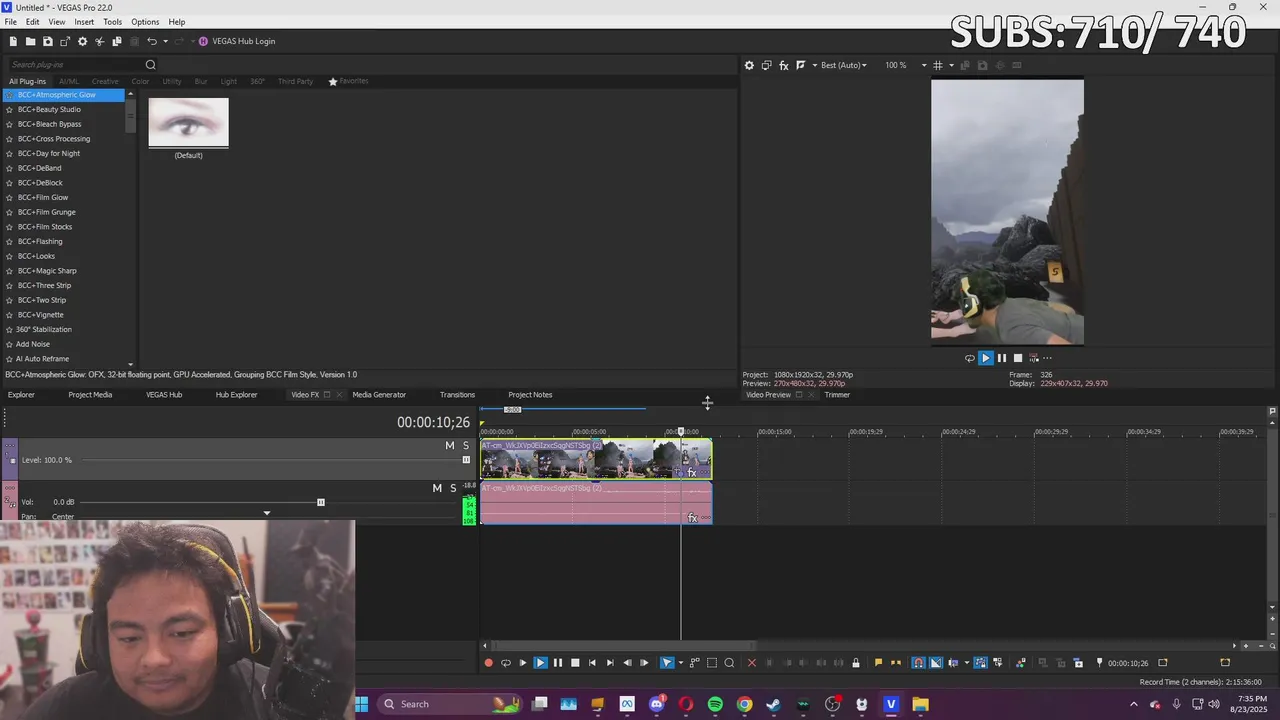
Task: Open Video Preview properties gear icon
Action: (x=749, y=65)
